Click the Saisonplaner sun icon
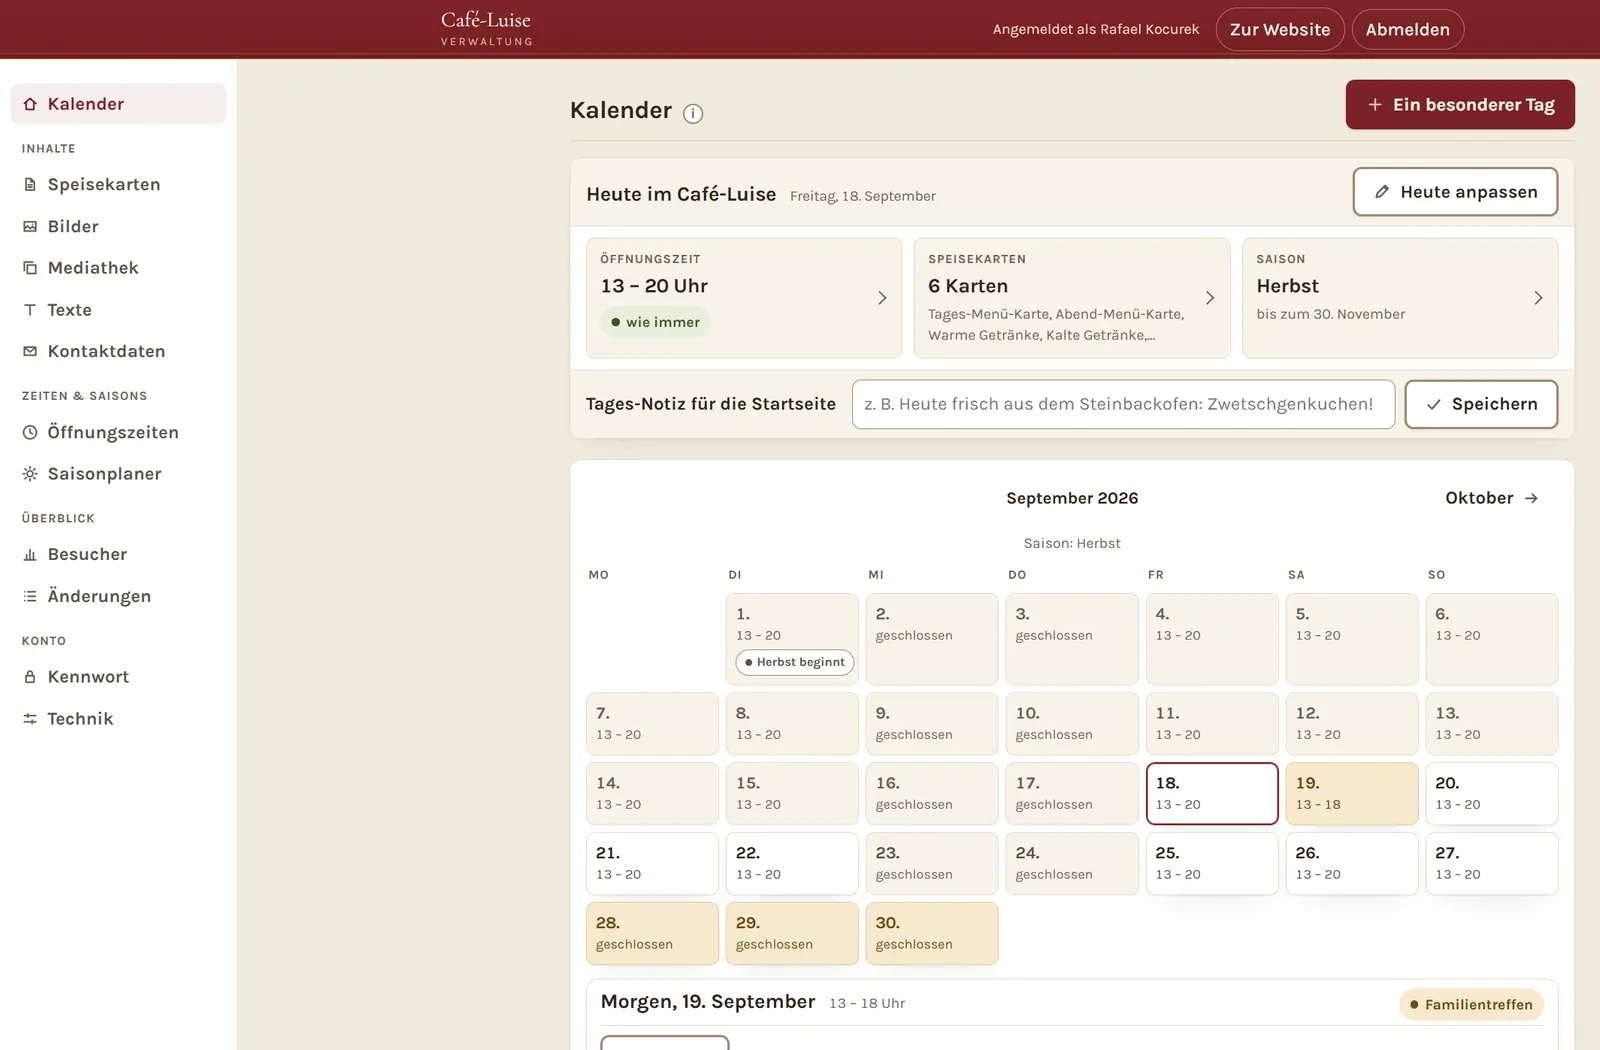The height and width of the screenshot is (1050, 1600). point(30,474)
